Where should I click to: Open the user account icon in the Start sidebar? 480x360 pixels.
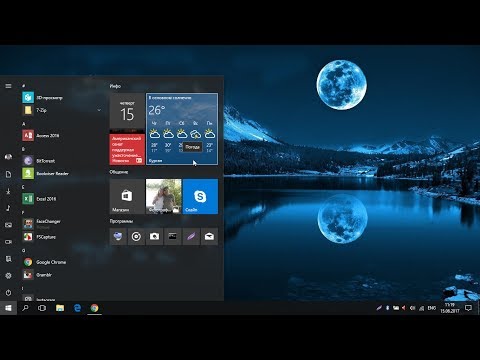8,157
